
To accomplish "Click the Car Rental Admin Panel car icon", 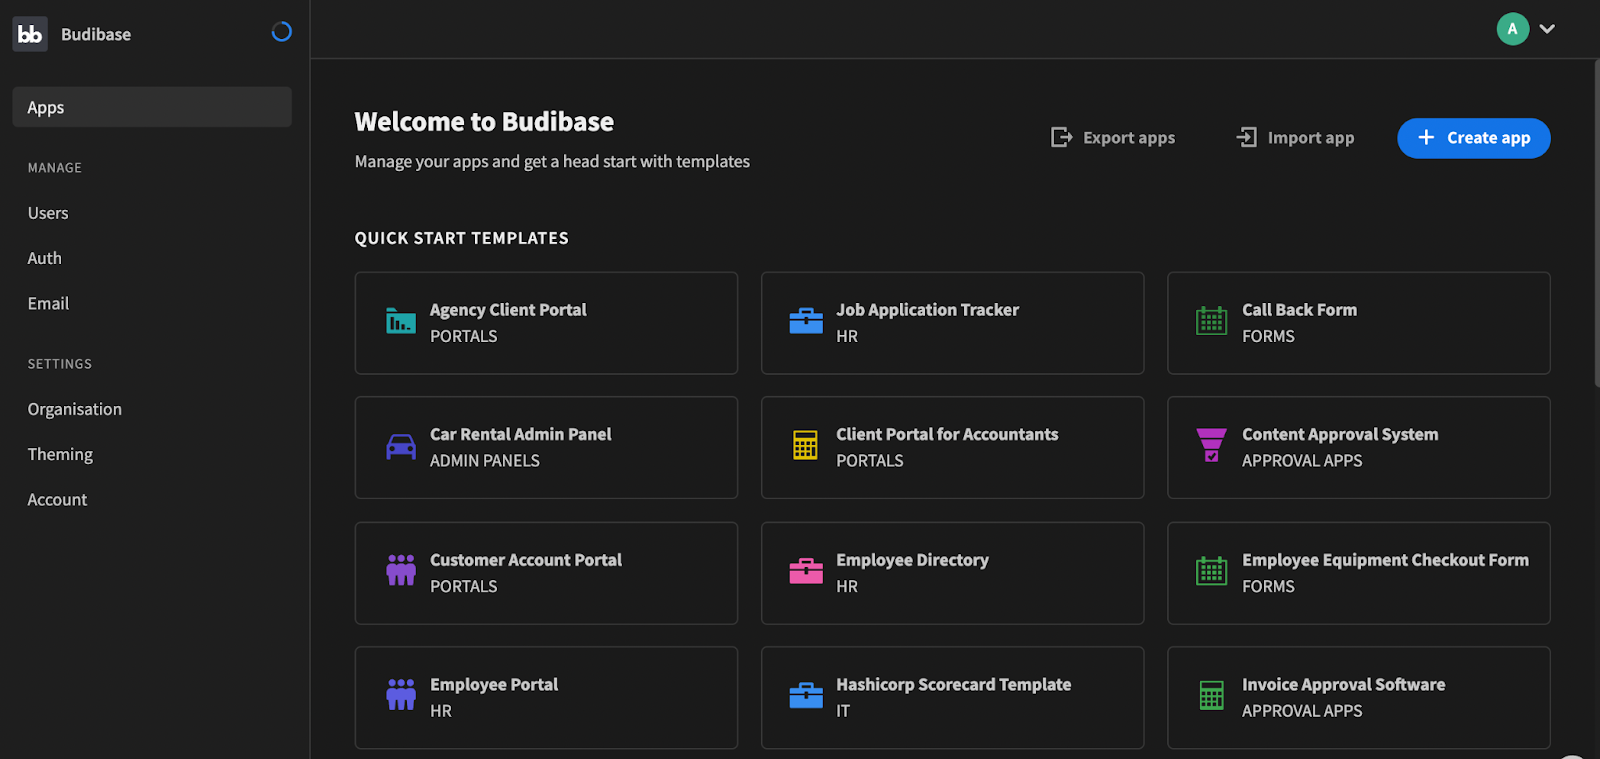I will [401, 447].
